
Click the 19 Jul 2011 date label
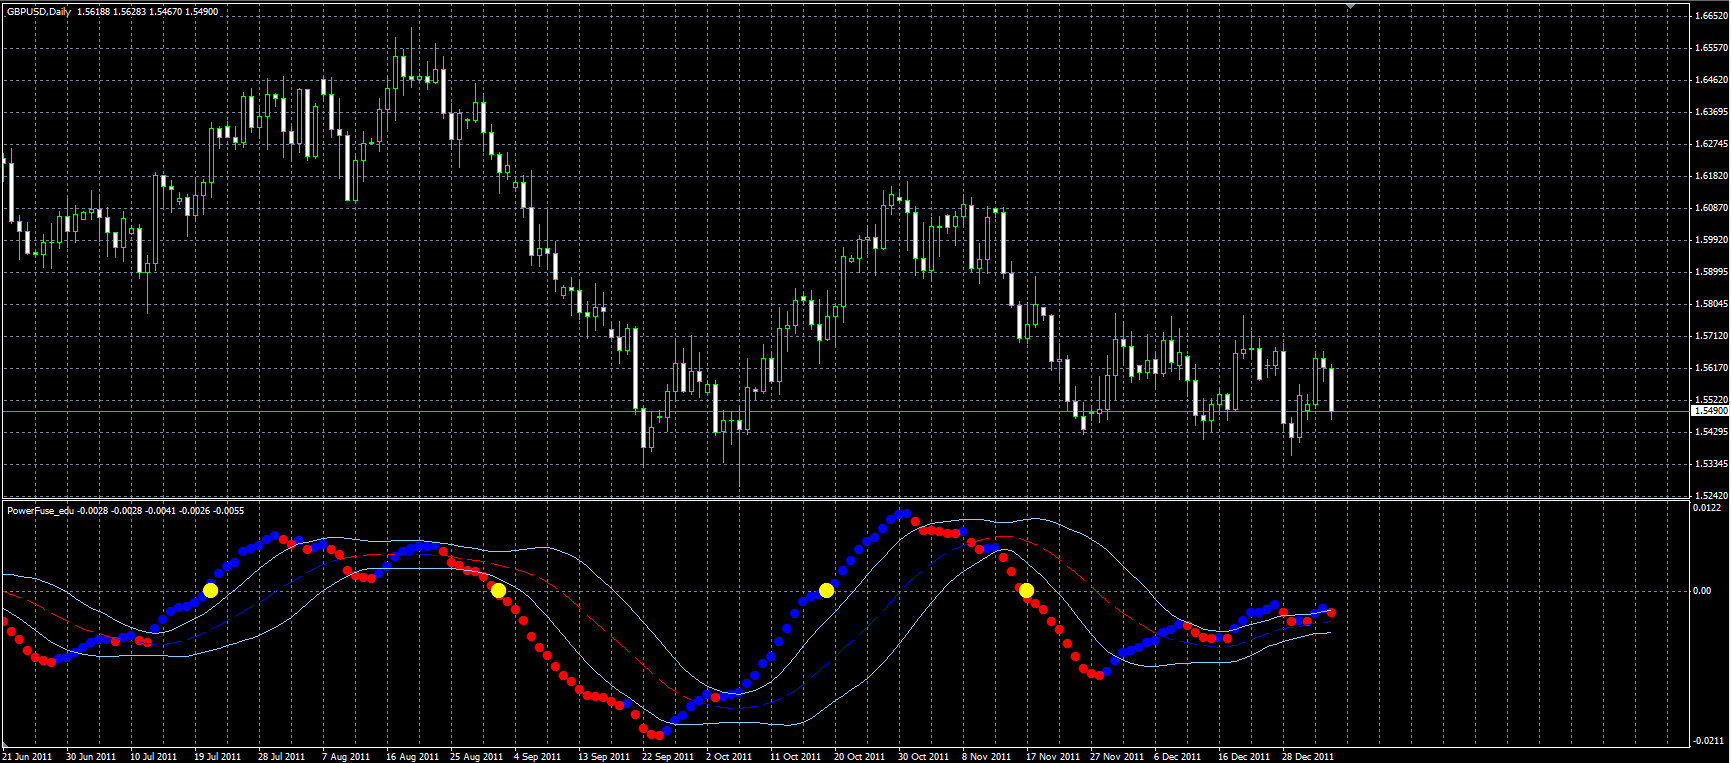(218, 757)
